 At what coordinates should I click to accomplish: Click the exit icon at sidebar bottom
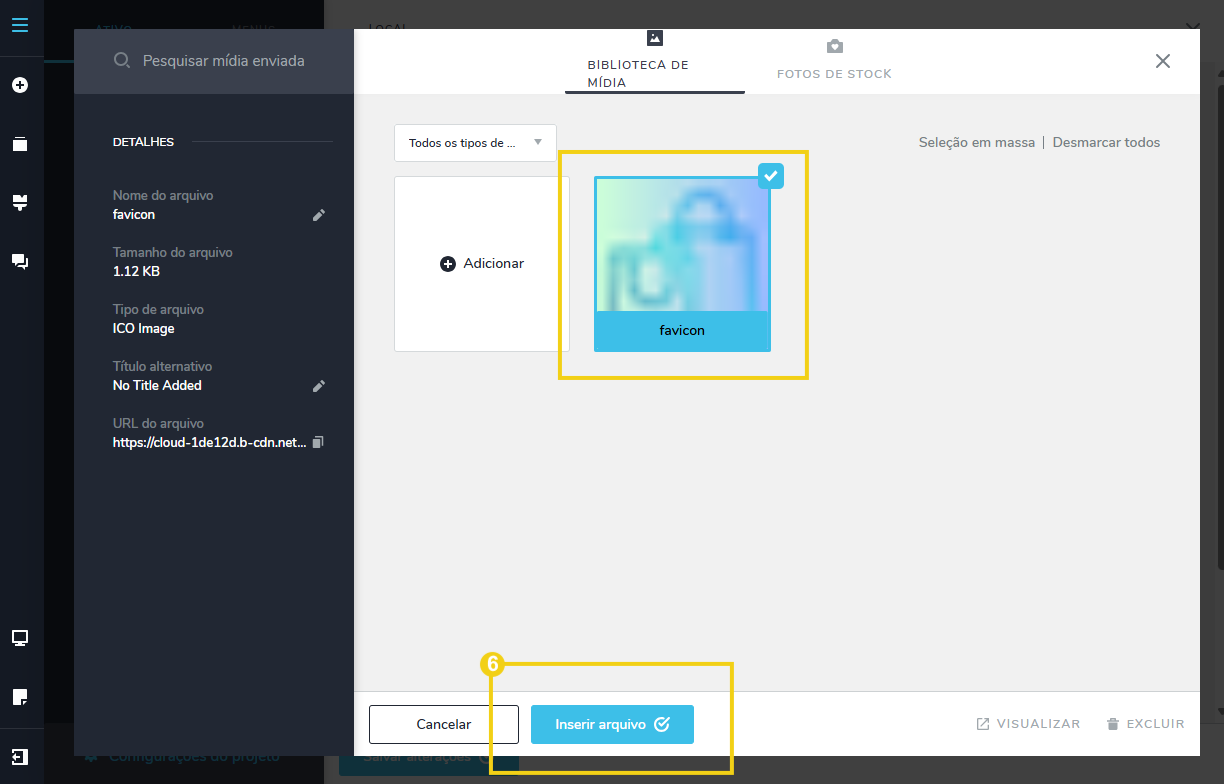click(x=20, y=756)
